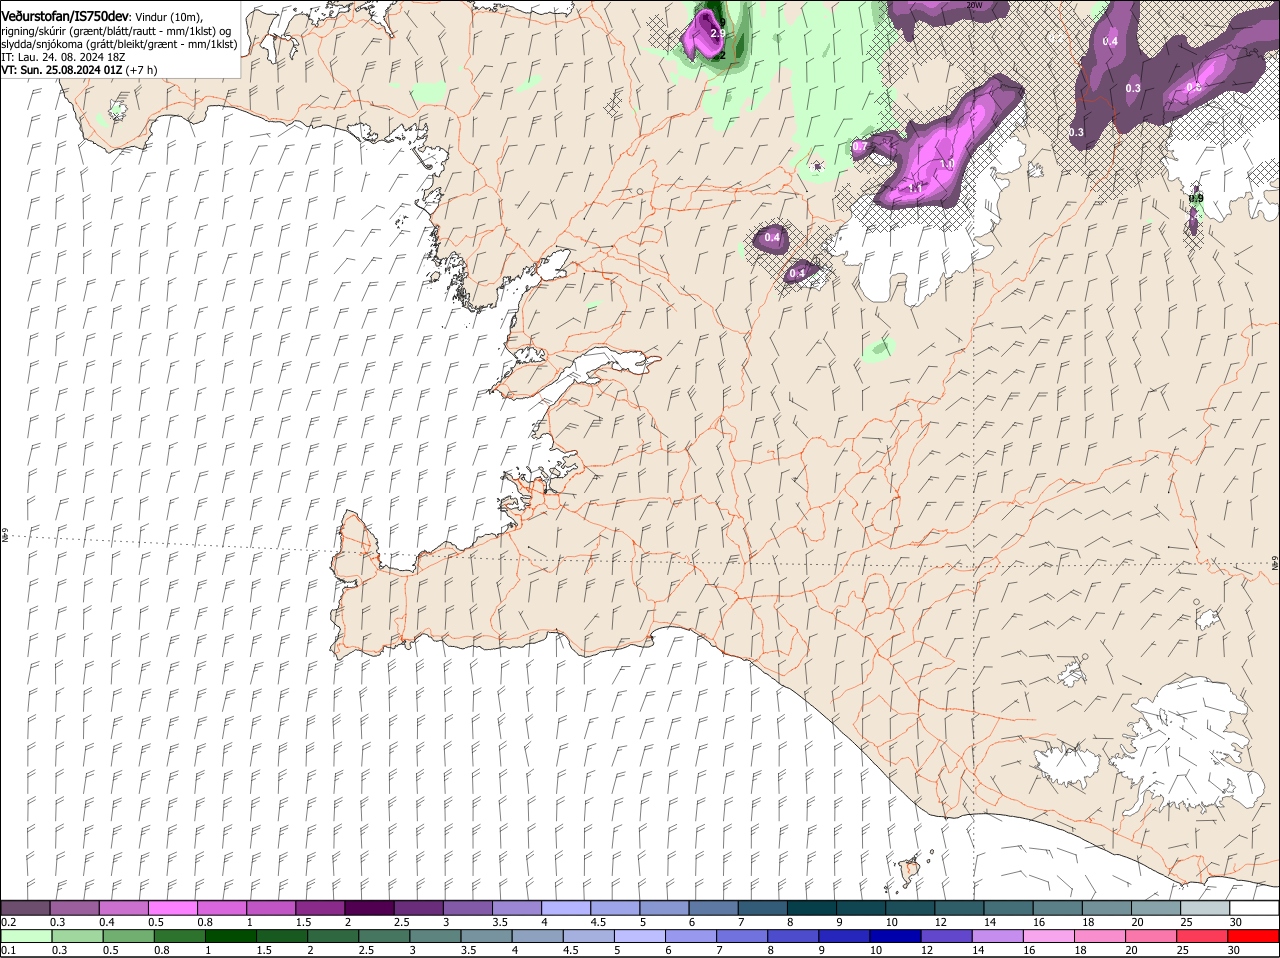Select the 0.5 green swatch in lower legend row

tap(129, 936)
